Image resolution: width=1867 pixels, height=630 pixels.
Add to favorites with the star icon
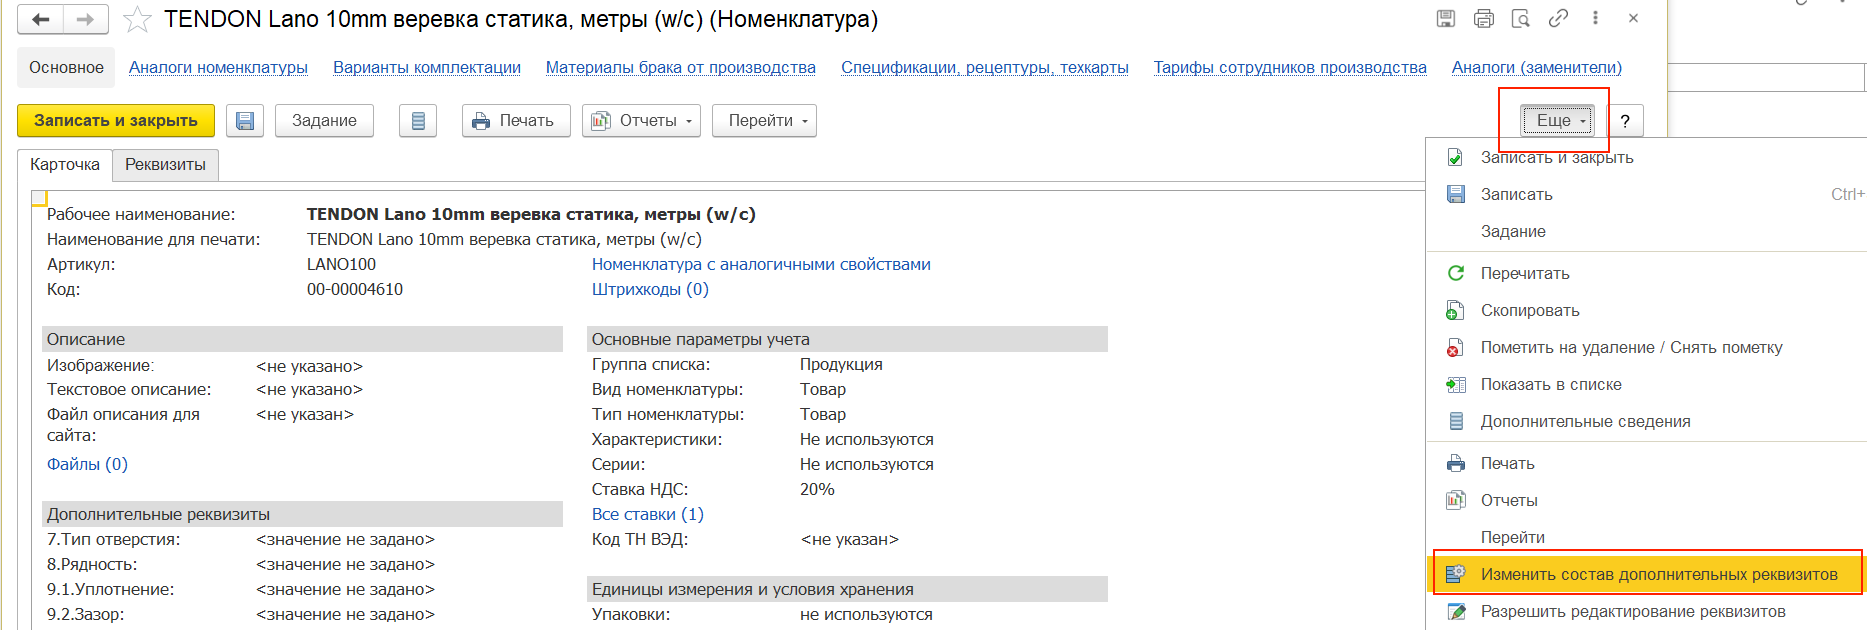tap(137, 19)
